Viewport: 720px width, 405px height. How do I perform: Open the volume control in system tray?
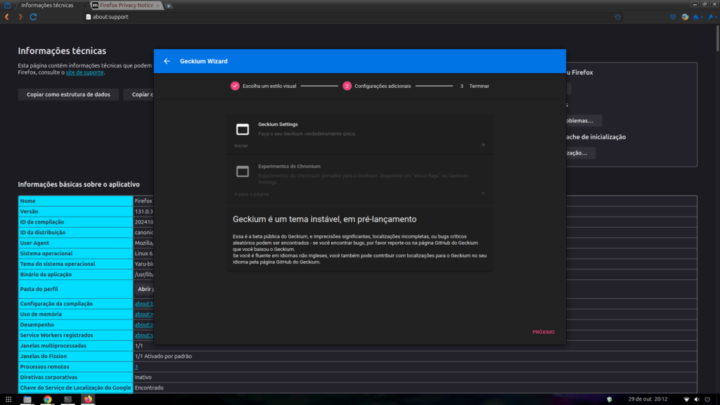click(x=697, y=399)
